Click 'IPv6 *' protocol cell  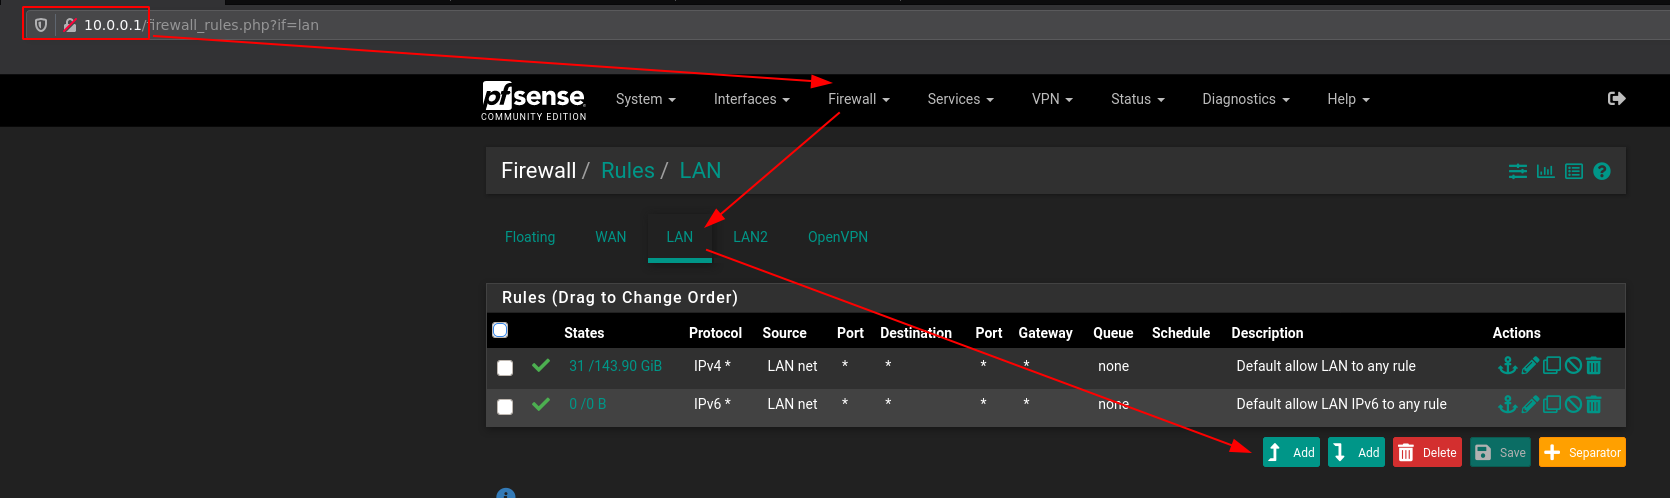click(712, 404)
